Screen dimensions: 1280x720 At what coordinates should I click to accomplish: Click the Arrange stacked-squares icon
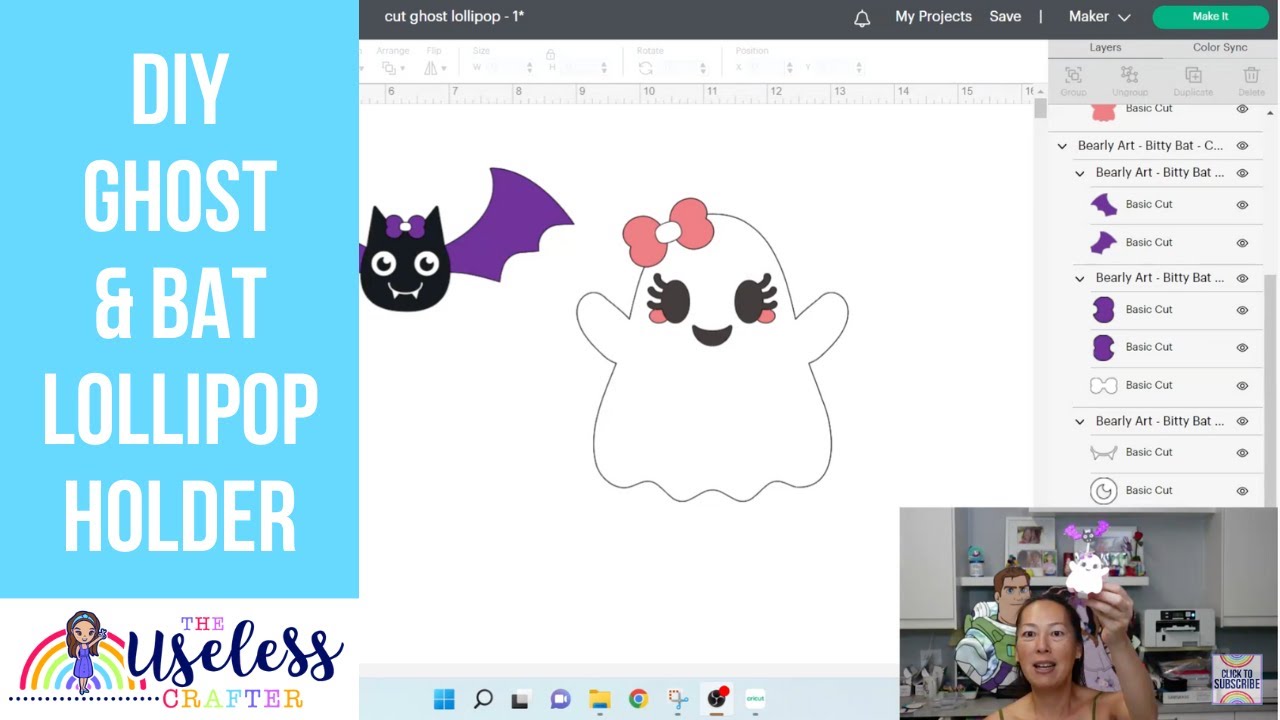coord(388,68)
